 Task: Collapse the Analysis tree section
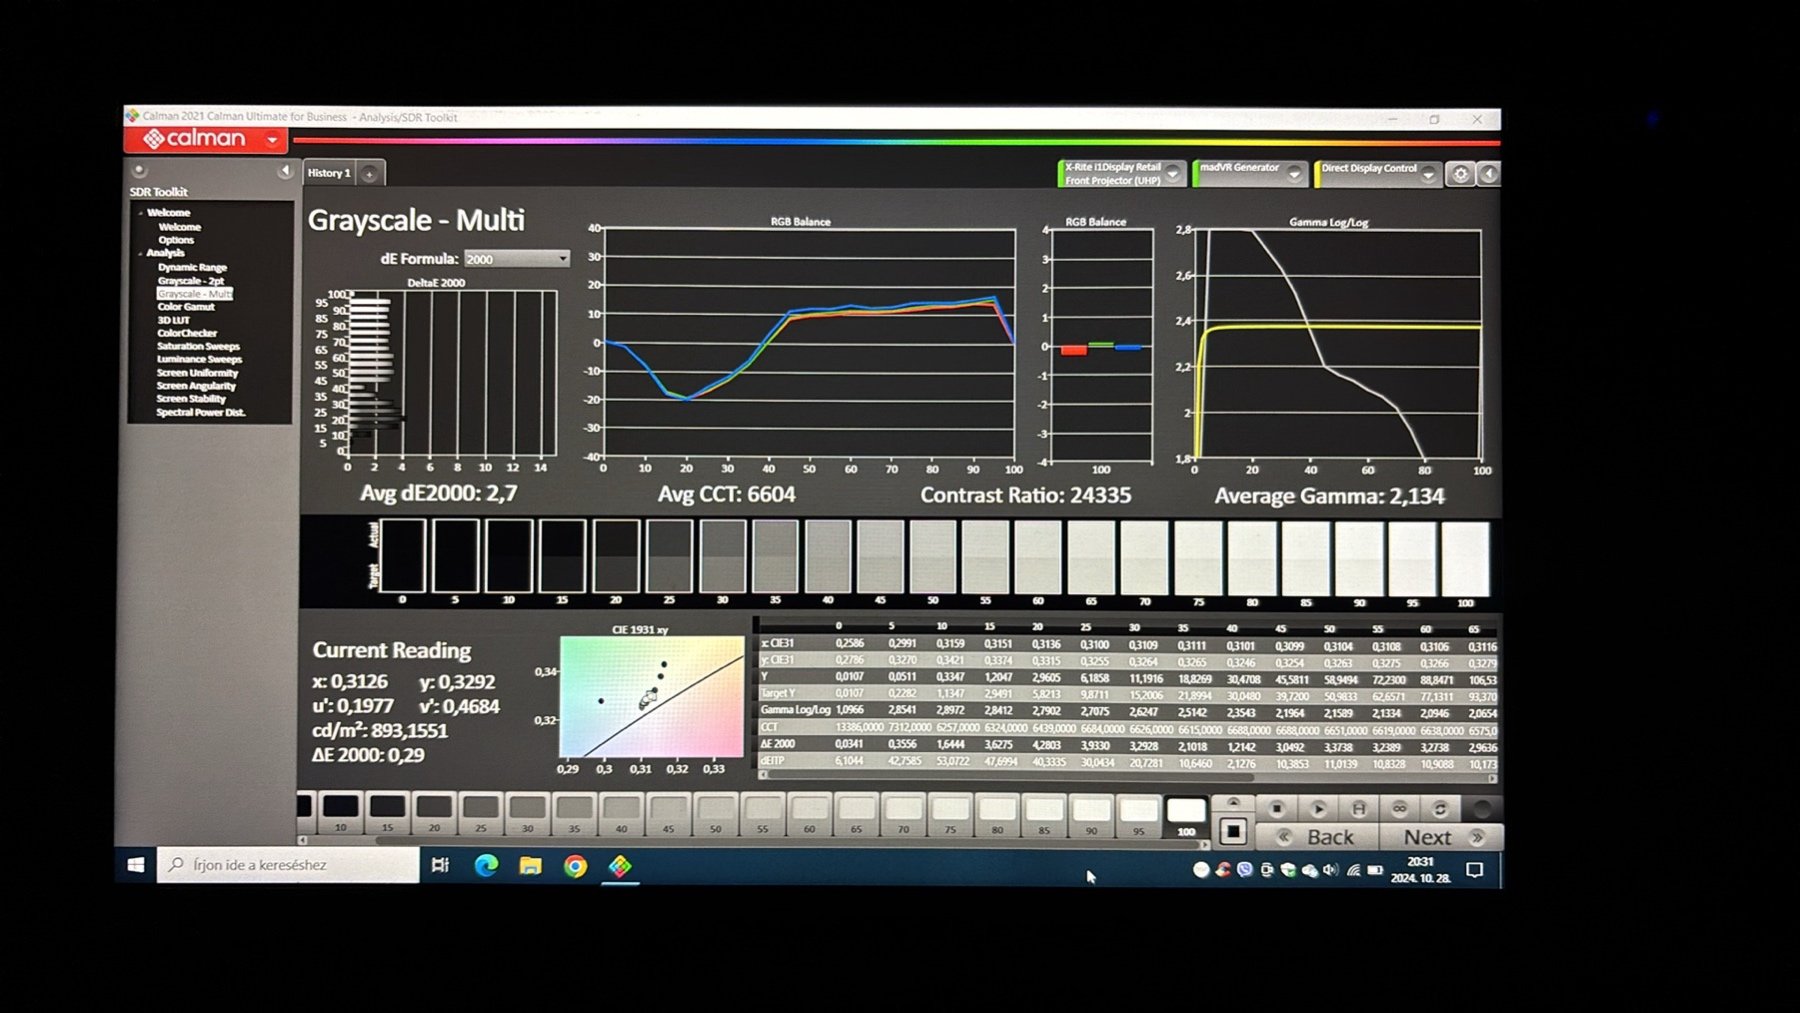[140, 254]
